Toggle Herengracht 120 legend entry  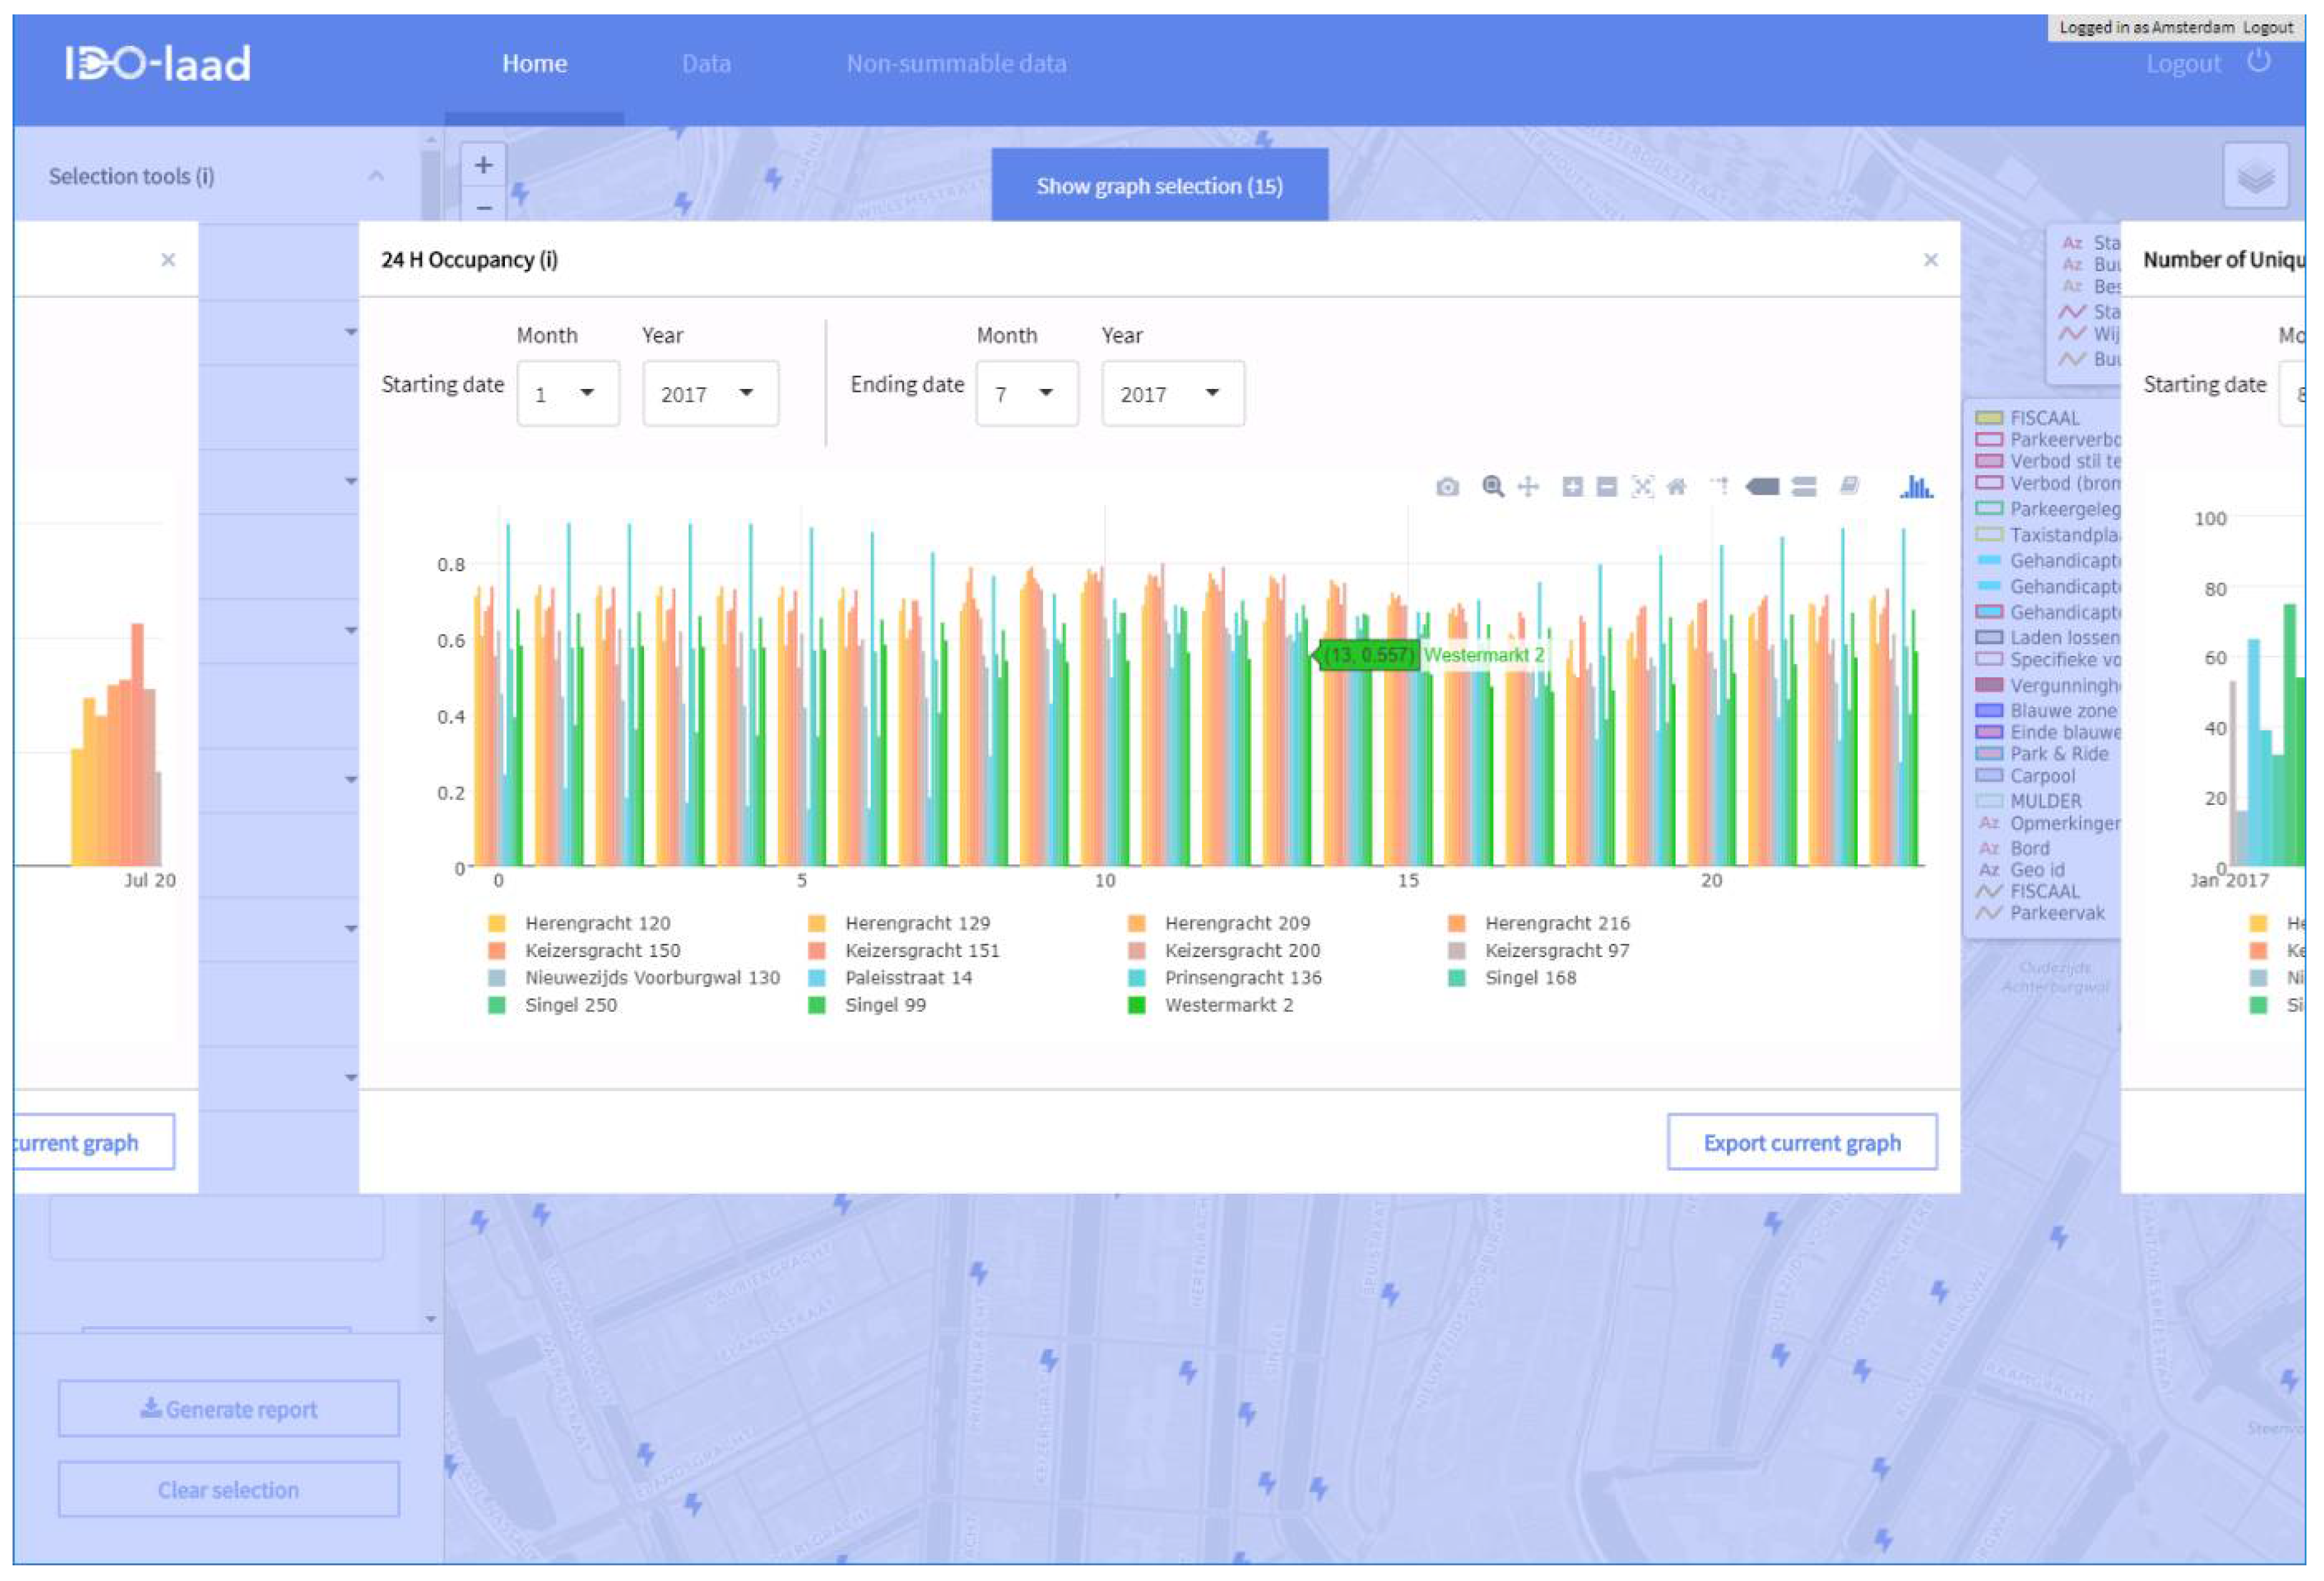[x=597, y=923]
